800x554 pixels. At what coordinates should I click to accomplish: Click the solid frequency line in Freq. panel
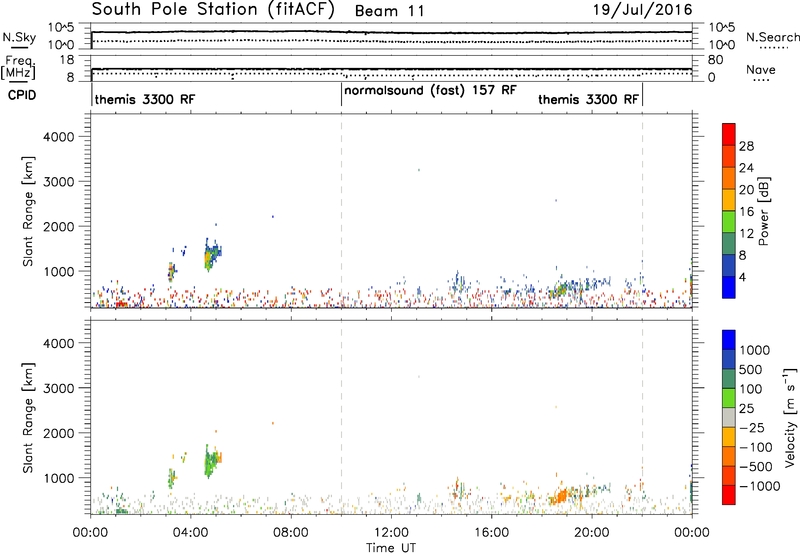click(x=391, y=69)
